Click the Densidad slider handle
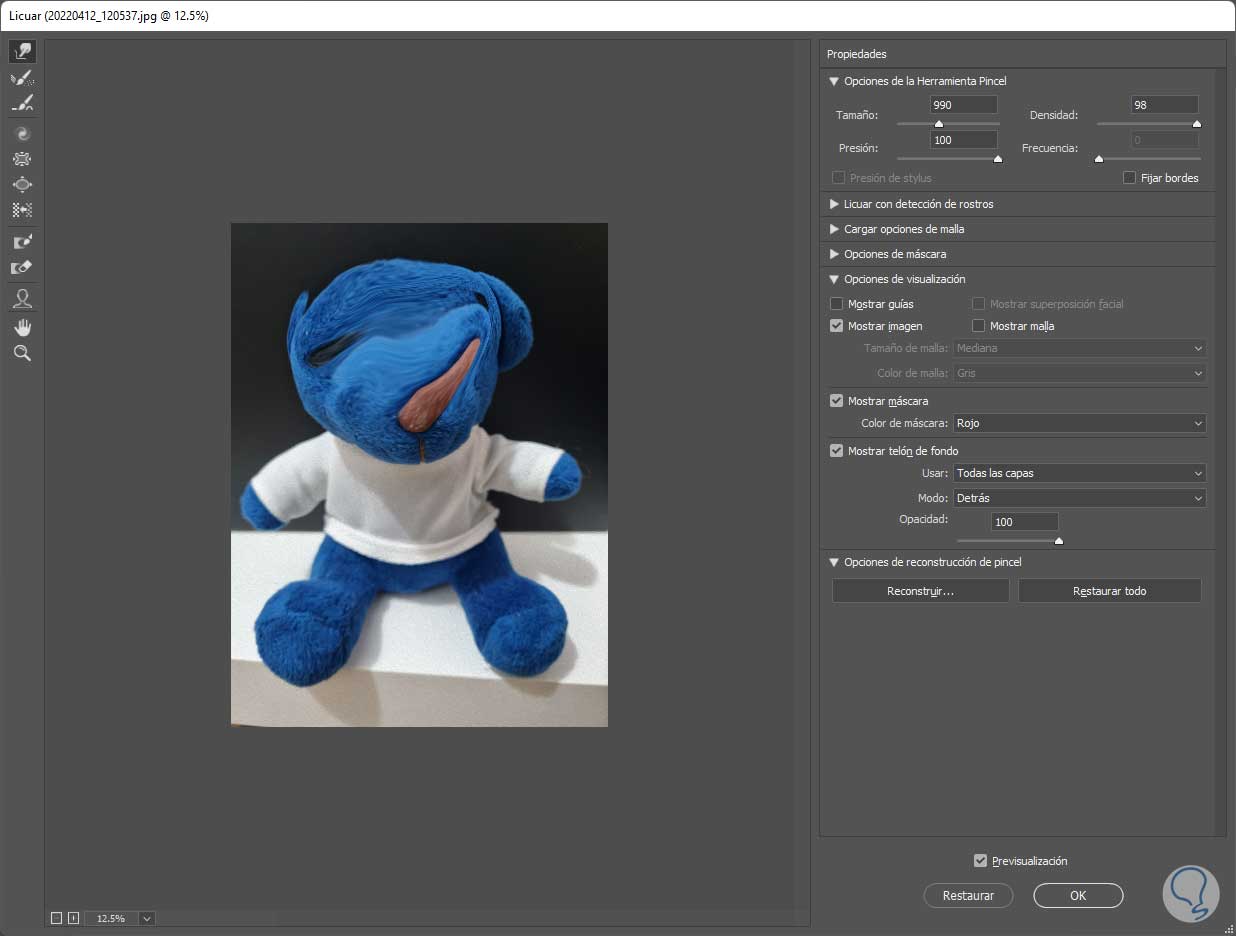 point(1196,125)
